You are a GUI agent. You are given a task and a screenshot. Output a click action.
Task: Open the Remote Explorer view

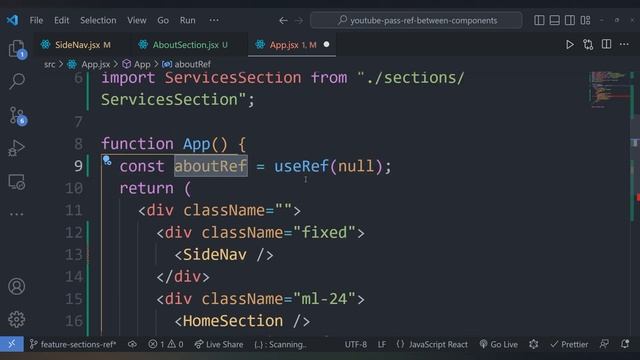pyautogui.click(x=17, y=182)
